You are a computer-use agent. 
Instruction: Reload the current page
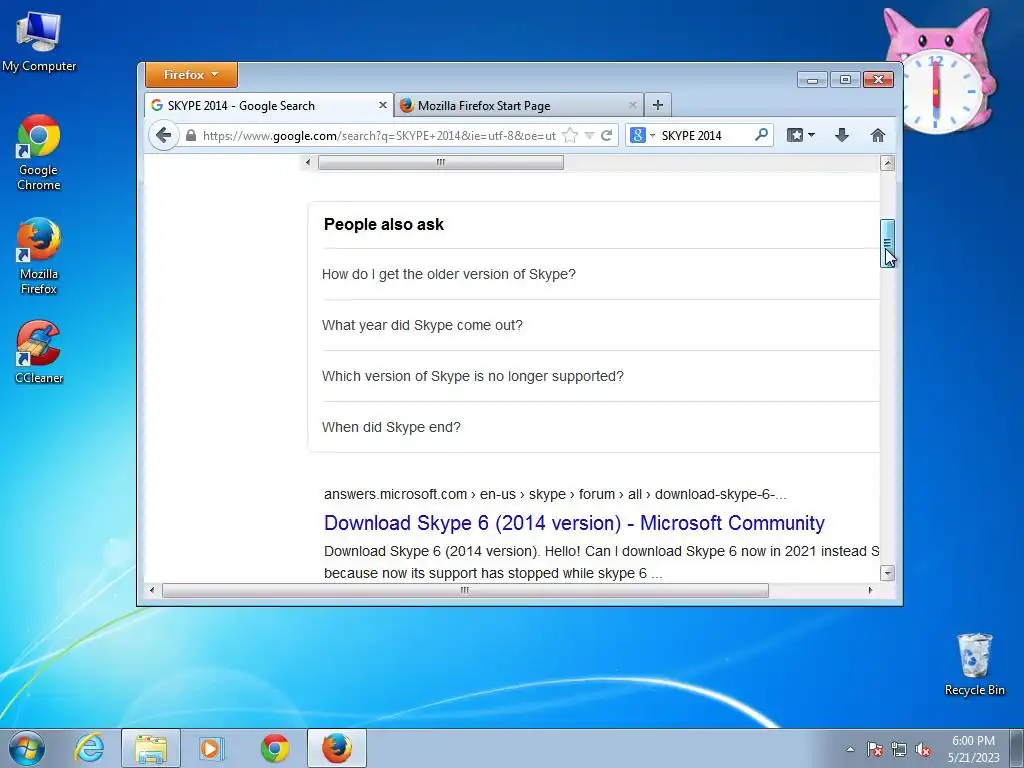[607, 135]
